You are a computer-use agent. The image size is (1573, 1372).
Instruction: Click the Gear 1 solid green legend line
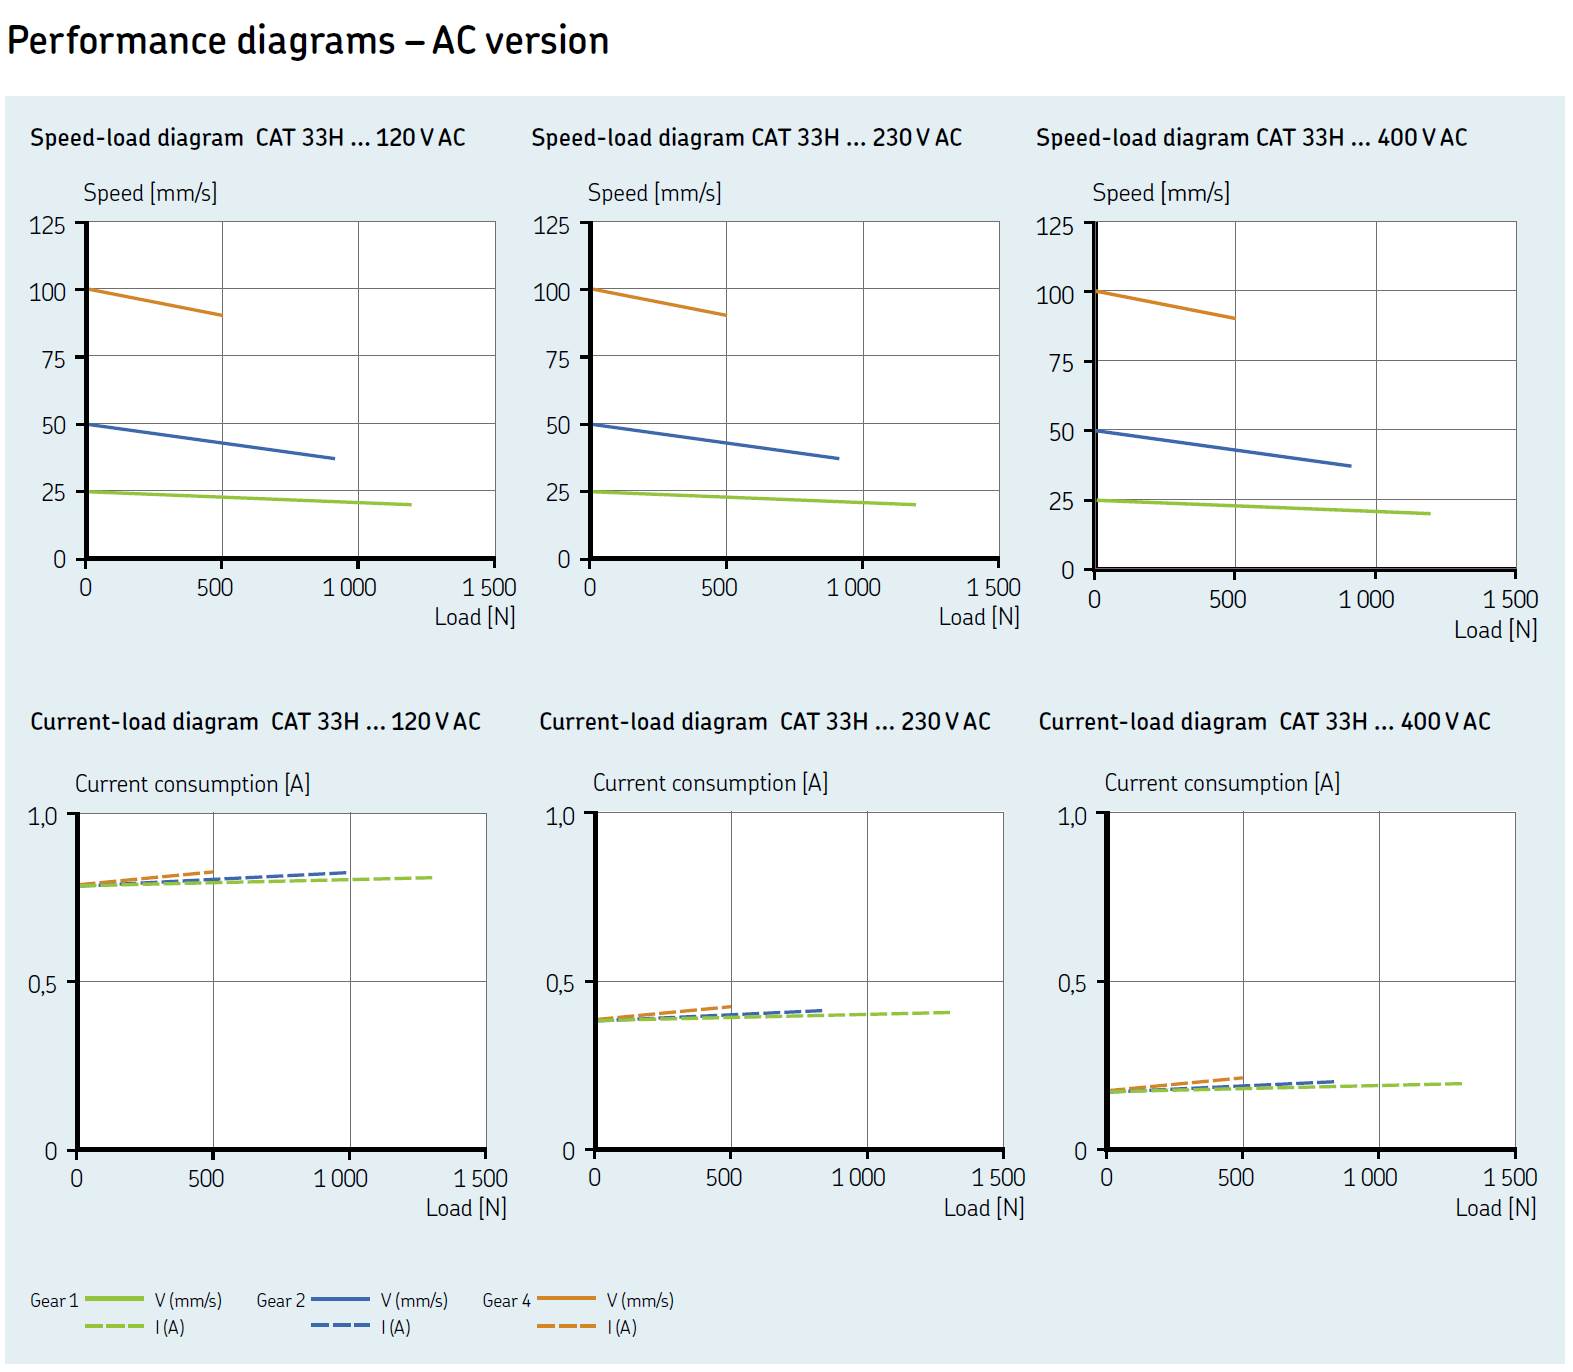(114, 1299)
